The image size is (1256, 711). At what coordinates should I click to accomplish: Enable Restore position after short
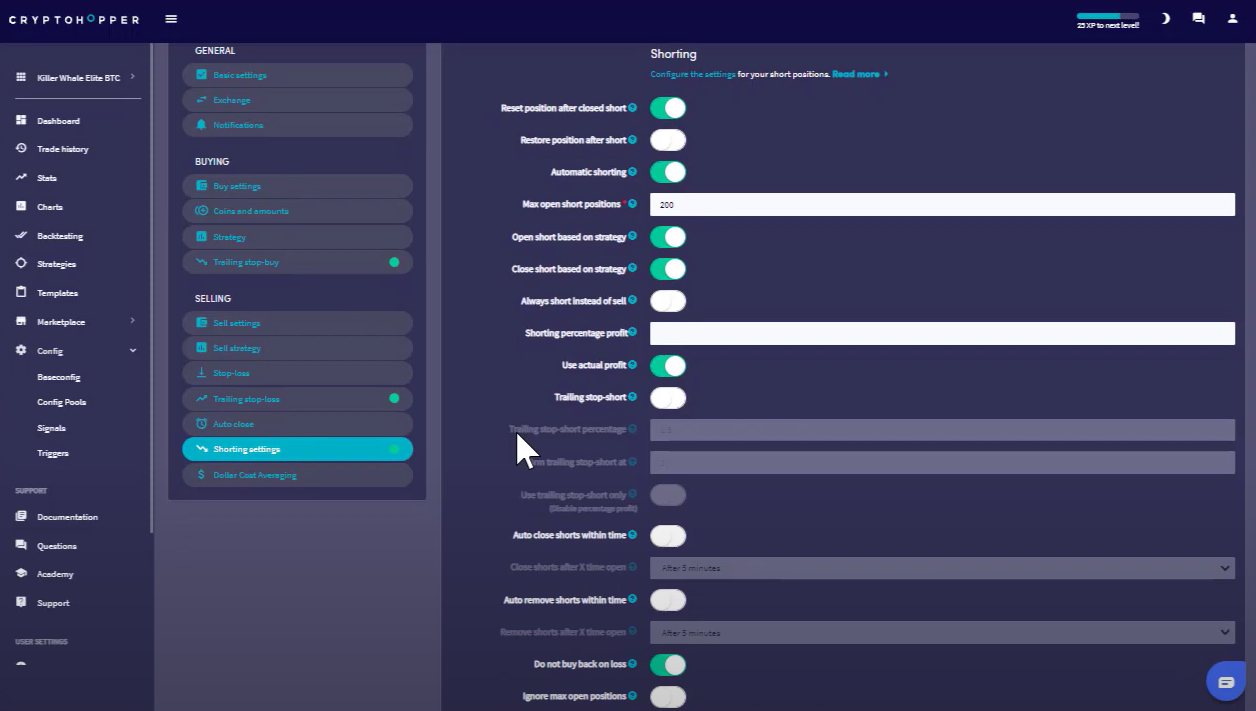tap(668, 140)
